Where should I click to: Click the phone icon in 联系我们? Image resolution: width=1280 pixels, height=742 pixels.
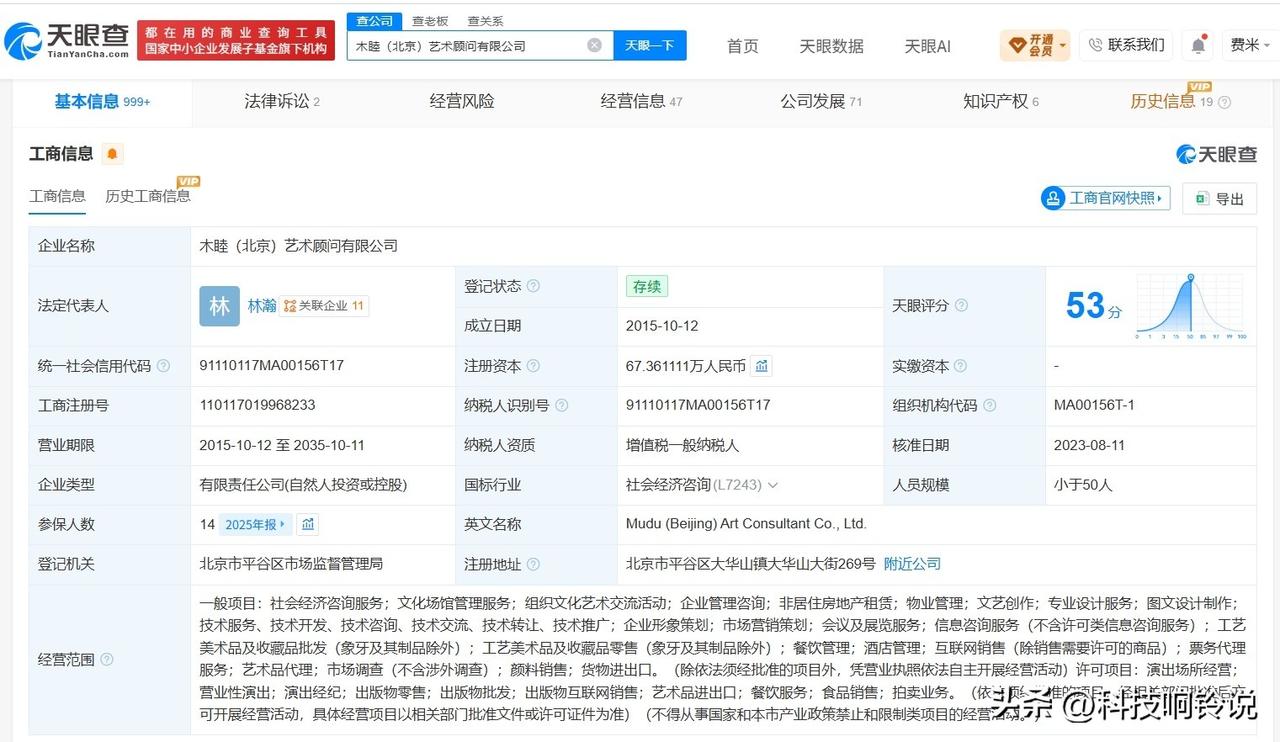click(x=1095, y=45)
